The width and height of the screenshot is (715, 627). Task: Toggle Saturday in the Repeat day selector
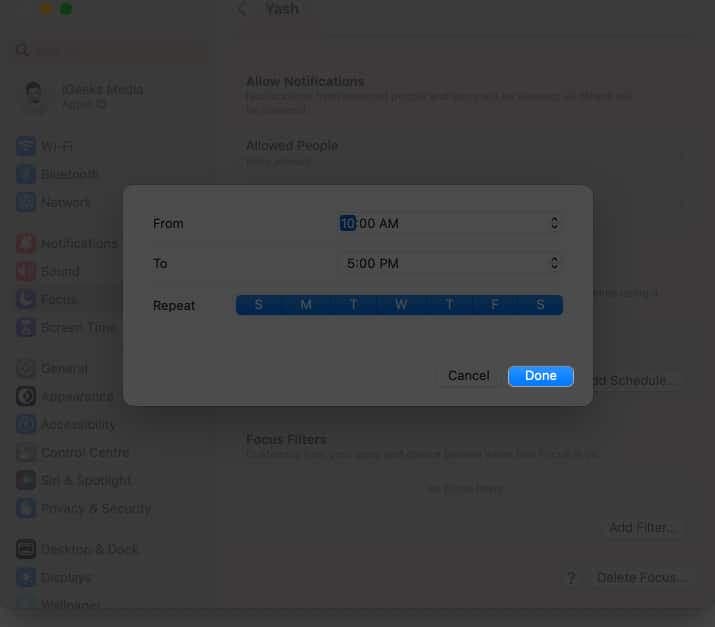540,305
